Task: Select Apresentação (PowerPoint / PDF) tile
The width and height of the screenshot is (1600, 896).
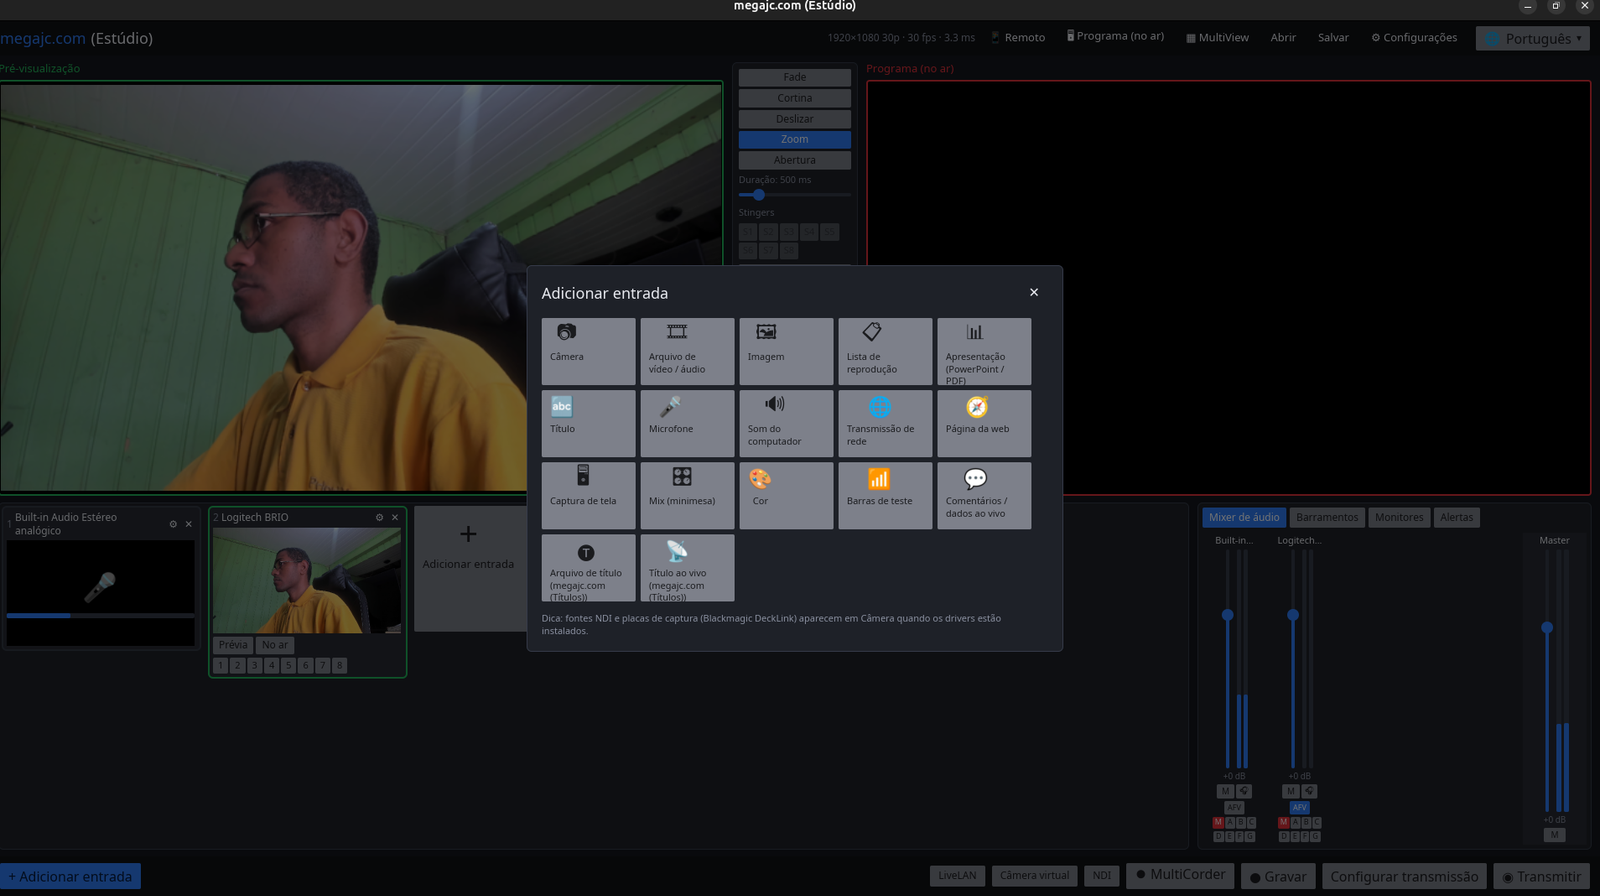Action: 984,351
